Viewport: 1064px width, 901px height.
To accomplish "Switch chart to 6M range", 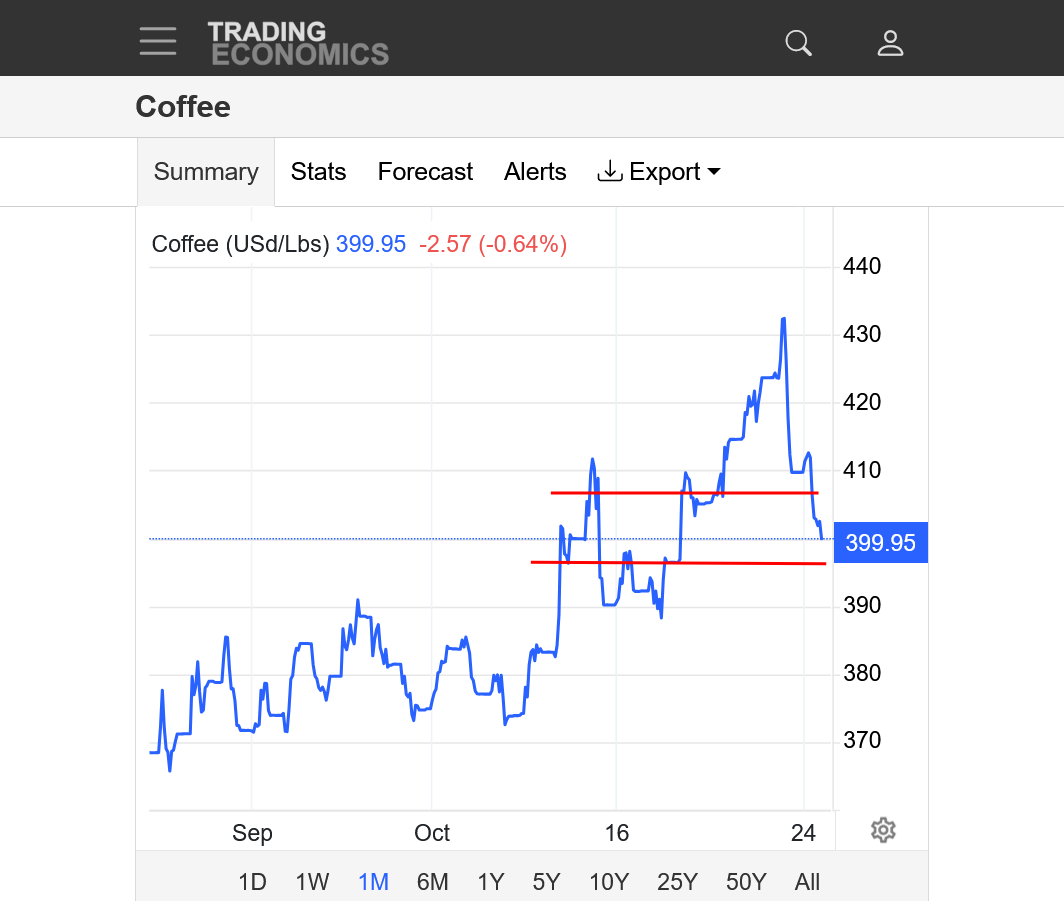I will (432, 882).
